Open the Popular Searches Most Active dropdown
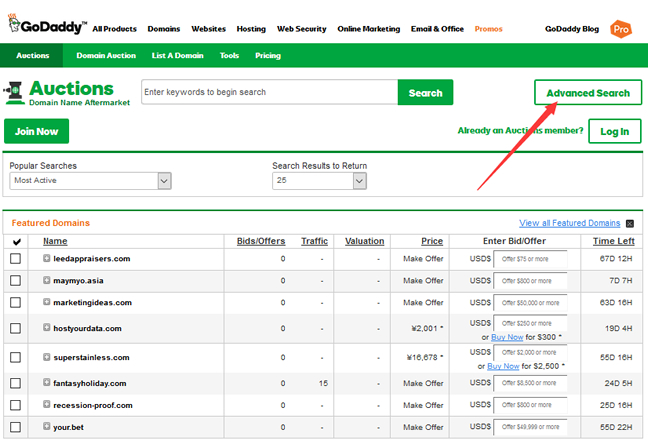The height and width of the screenshot is (441, 648). [91, 181]
